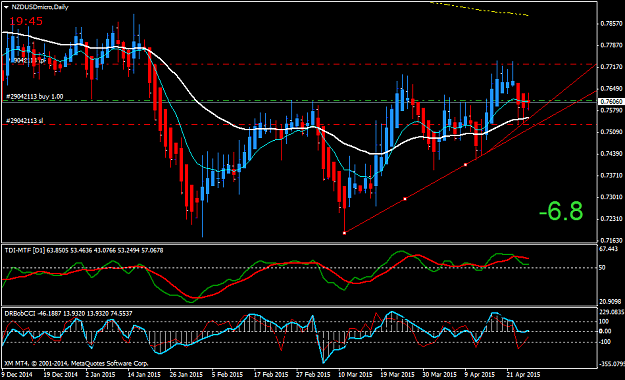Click the red 19:45 candle timer

pos(26,21)
